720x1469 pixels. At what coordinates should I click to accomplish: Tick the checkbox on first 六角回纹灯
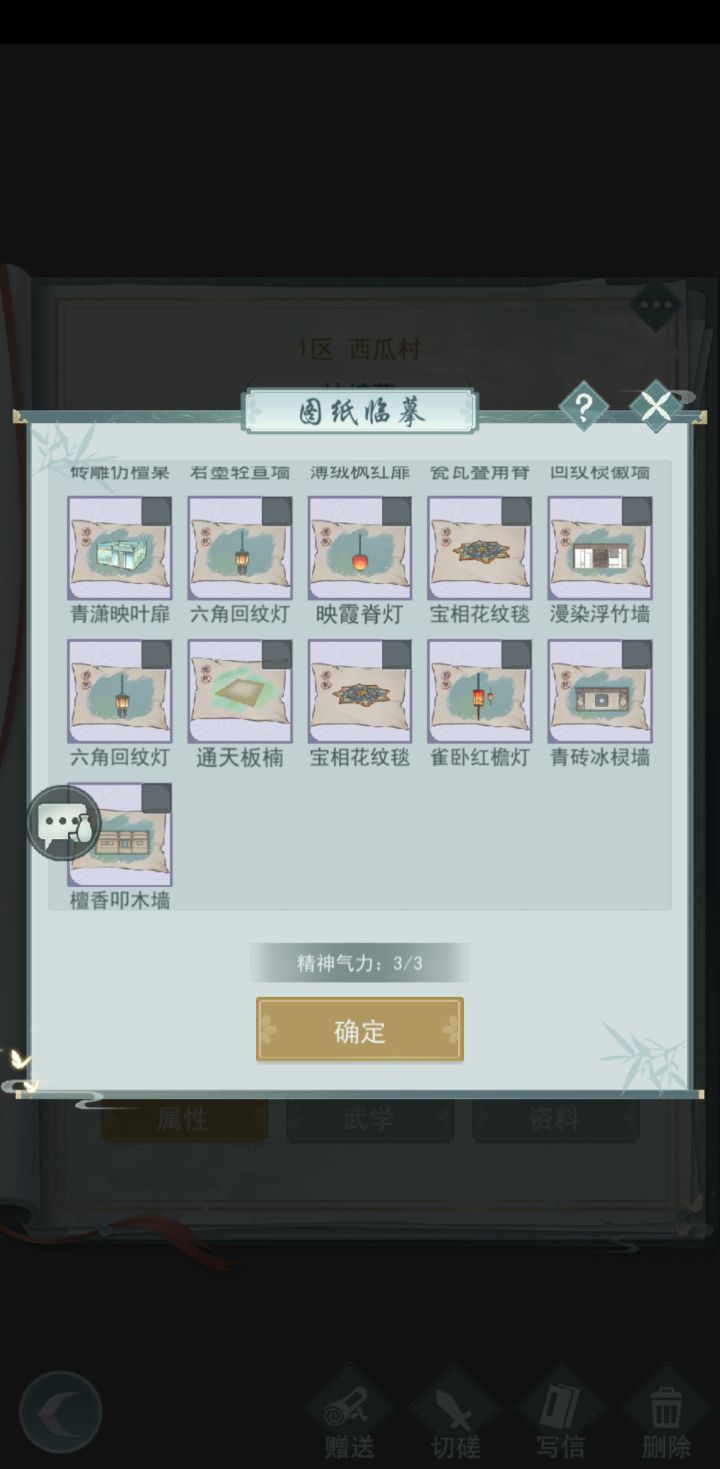click(x=276, y=512)
